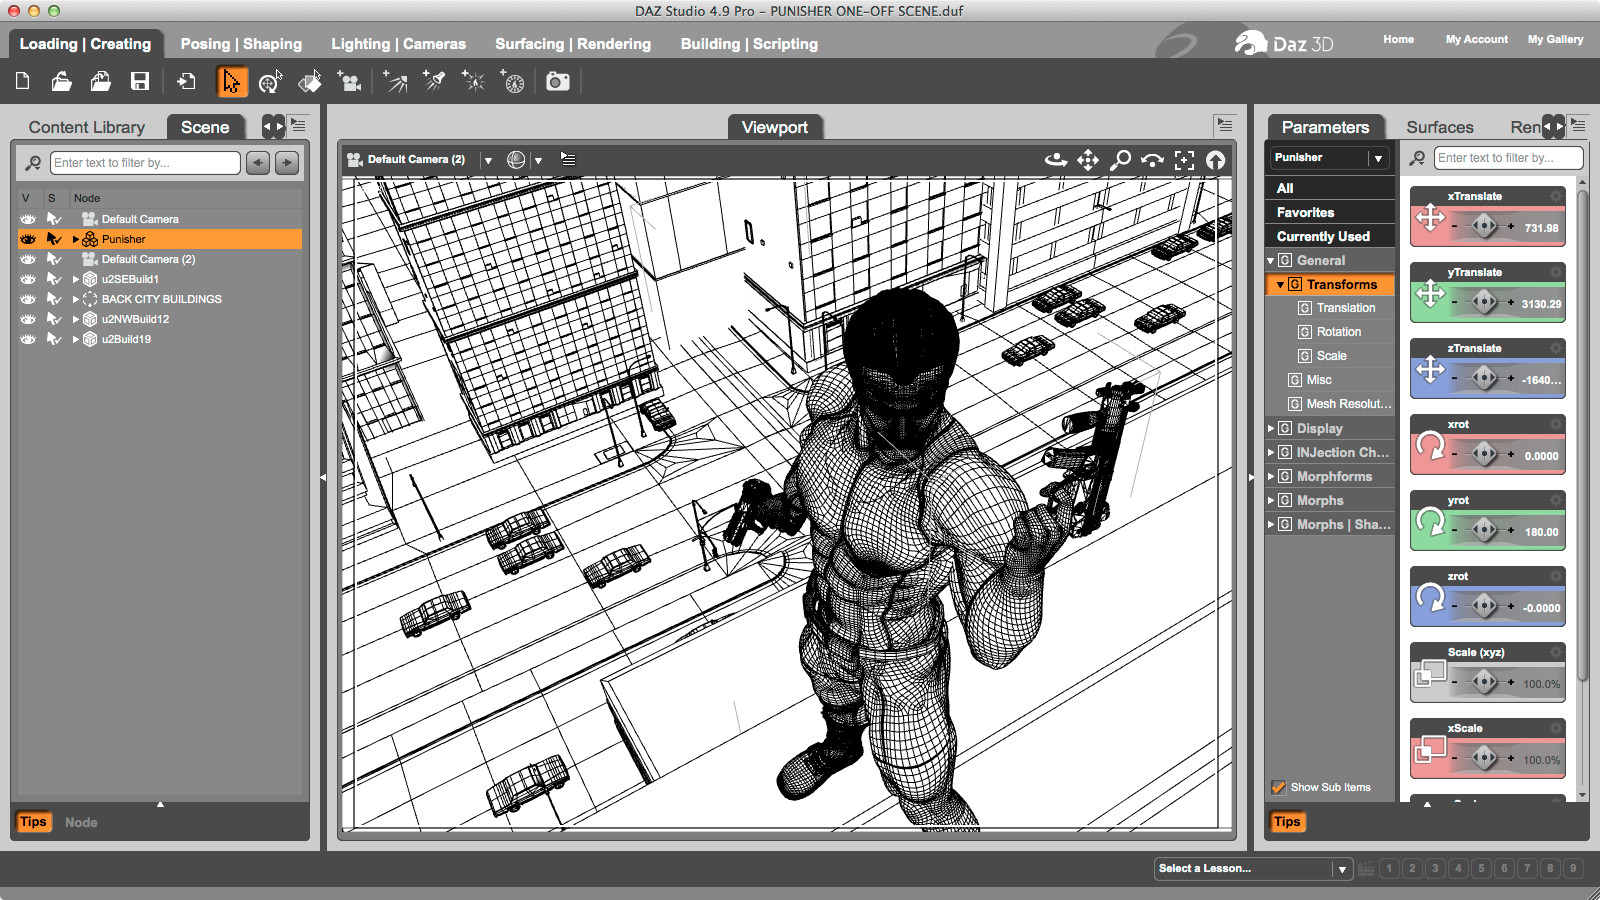The width and height of the screenshot is (1600, 900).
Task: Create a new distant light
Action: 396,81
